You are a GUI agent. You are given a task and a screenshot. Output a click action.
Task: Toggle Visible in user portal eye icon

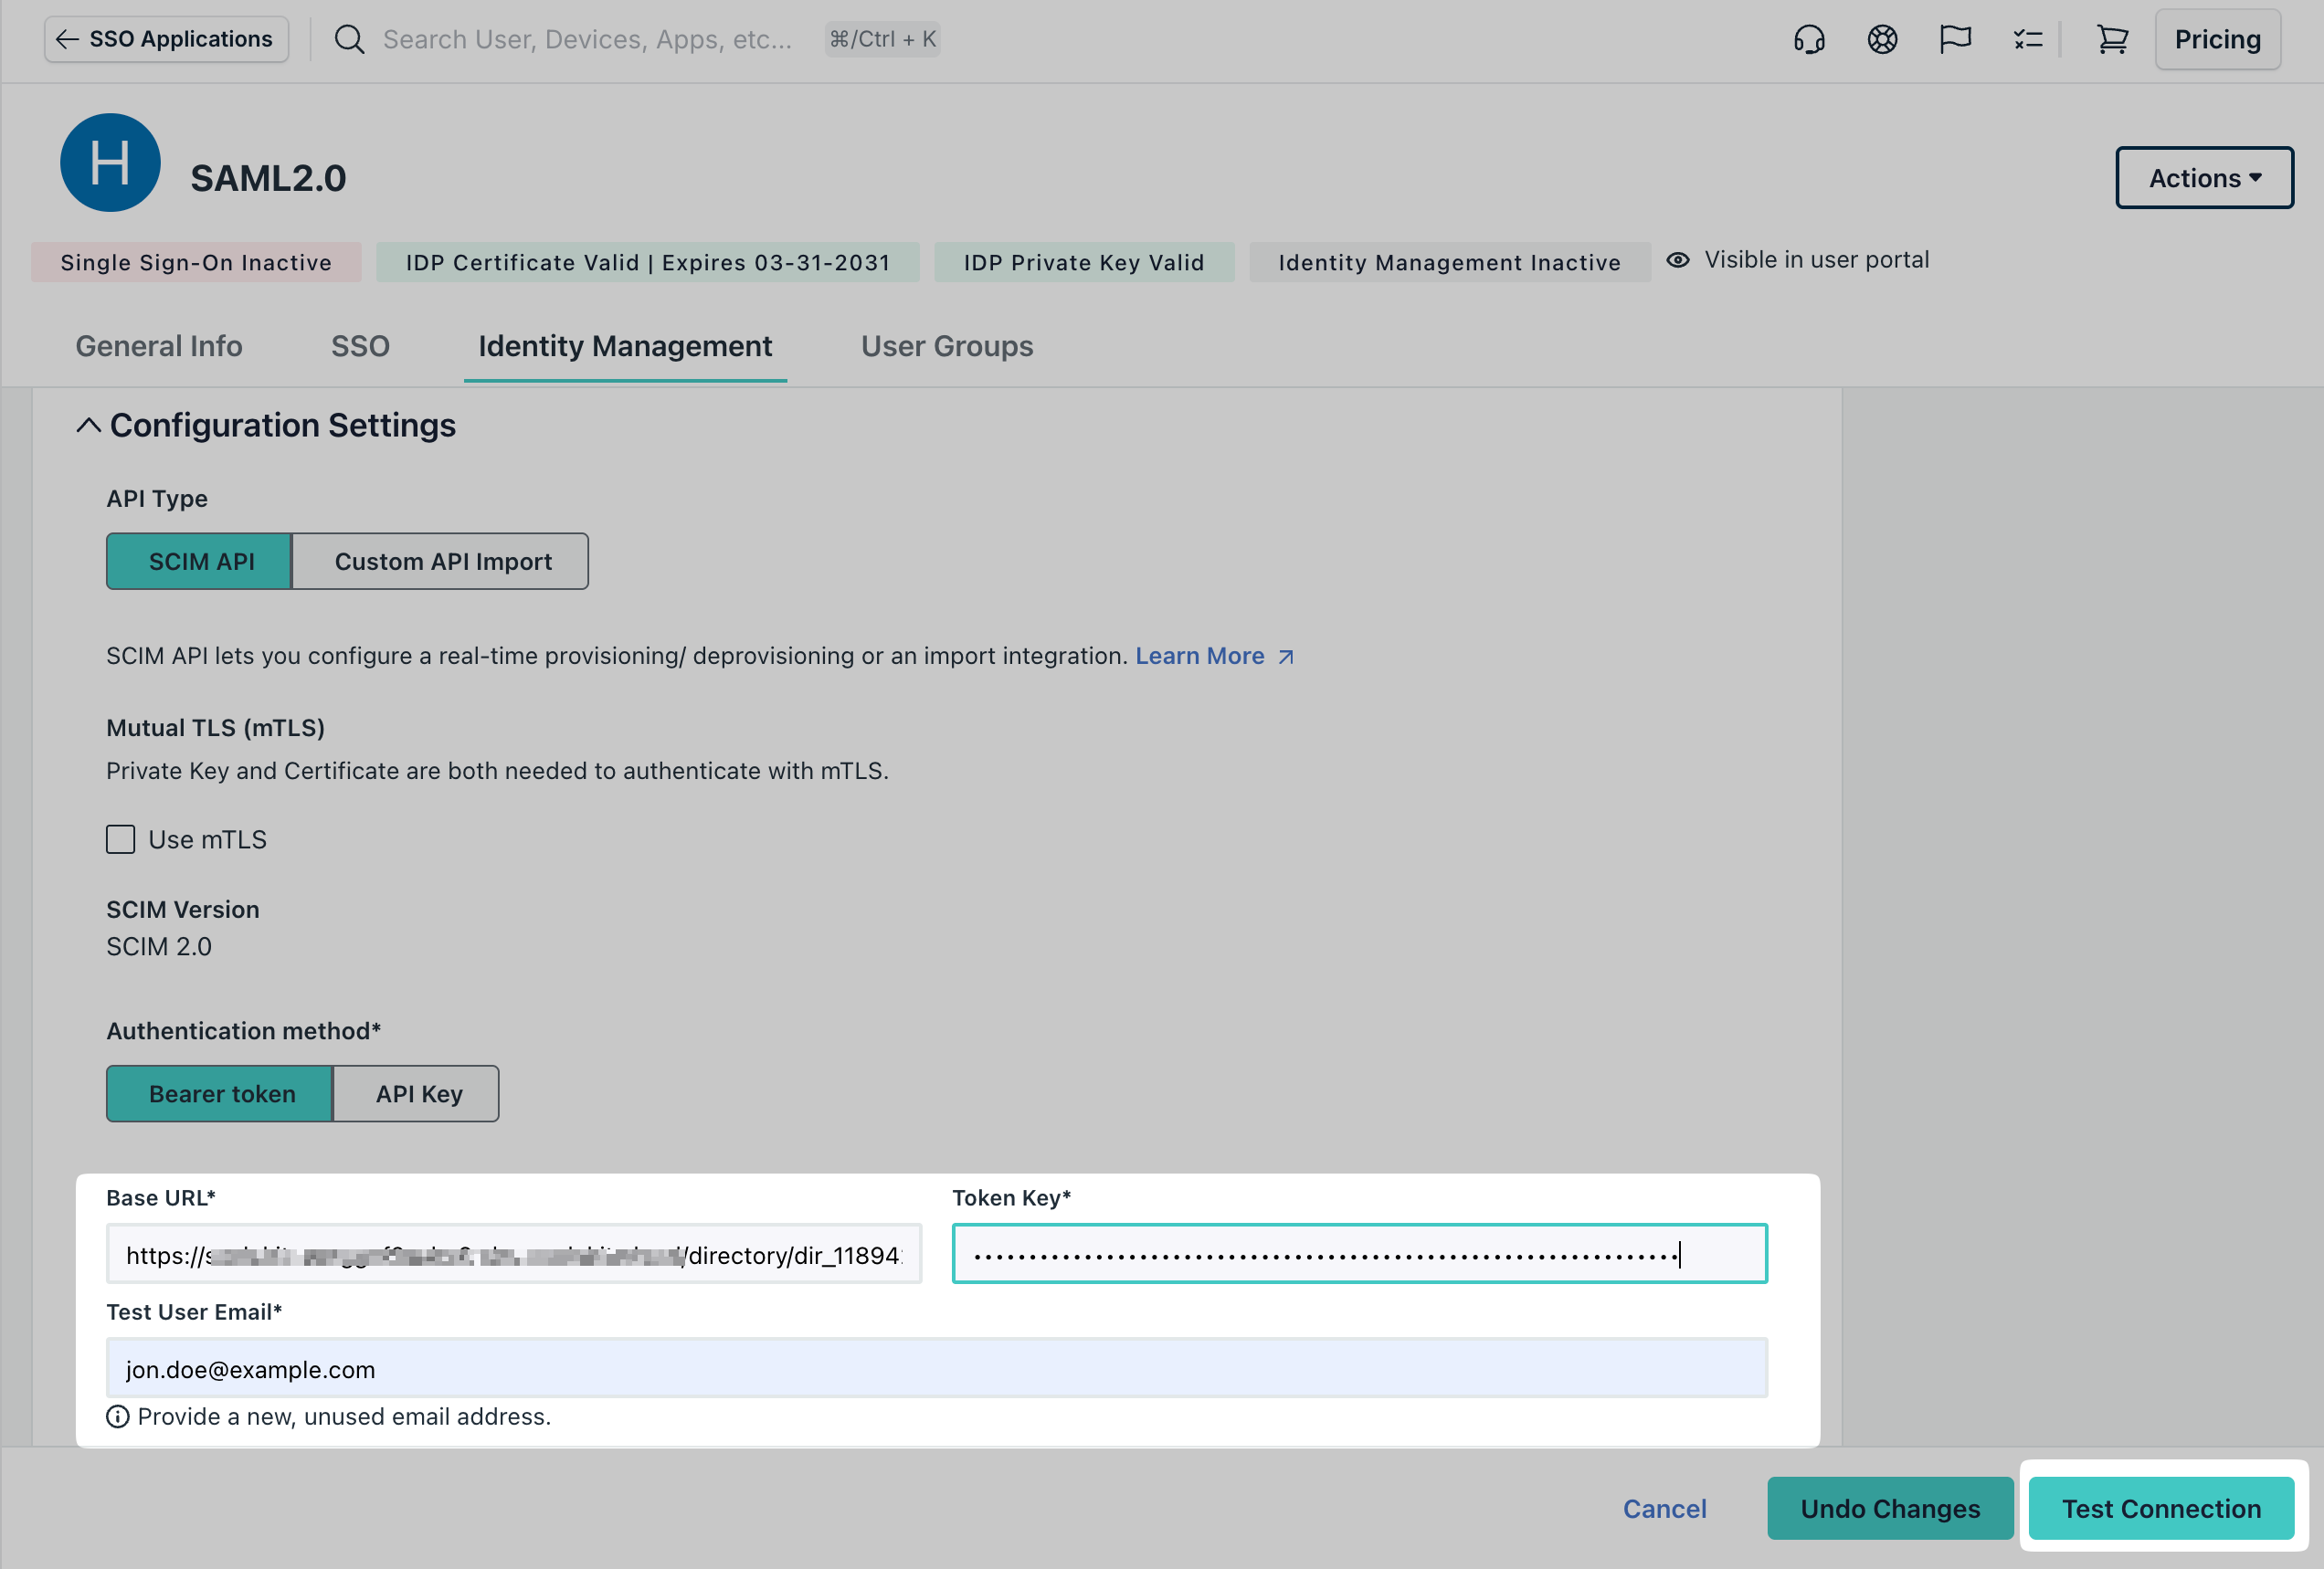(1677, 259)
